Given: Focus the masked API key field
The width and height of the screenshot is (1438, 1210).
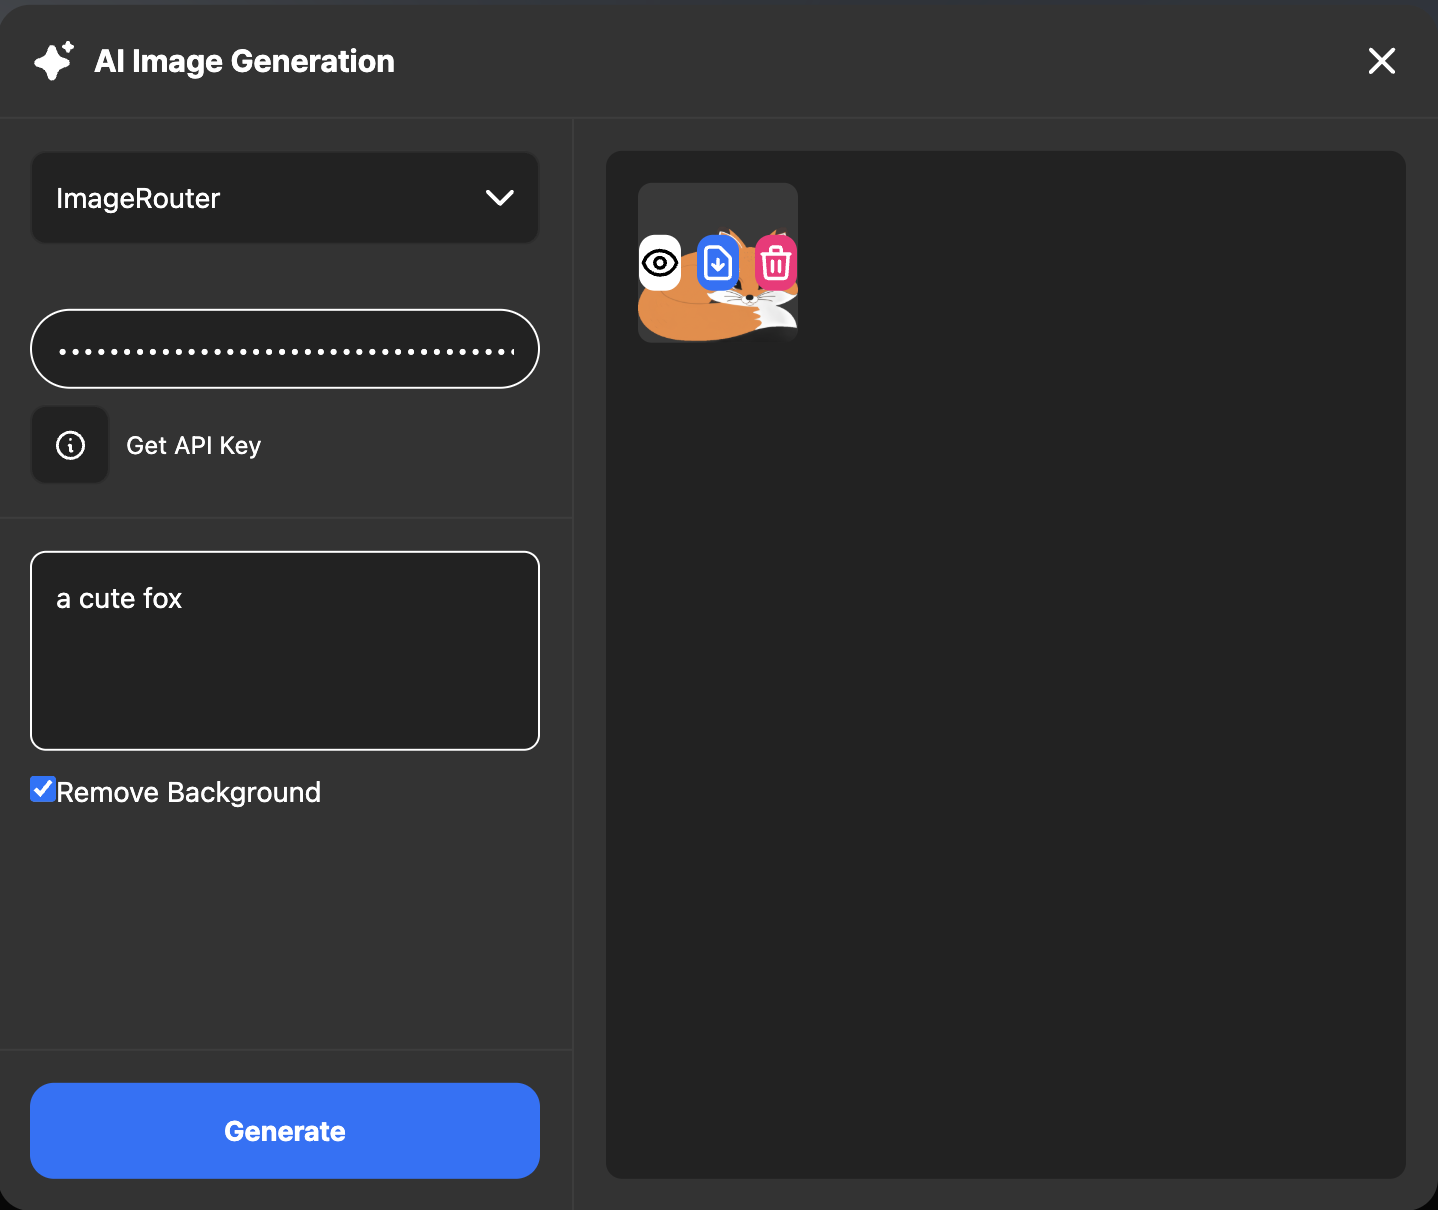Looking at the screenshot, I should point(285,349).
